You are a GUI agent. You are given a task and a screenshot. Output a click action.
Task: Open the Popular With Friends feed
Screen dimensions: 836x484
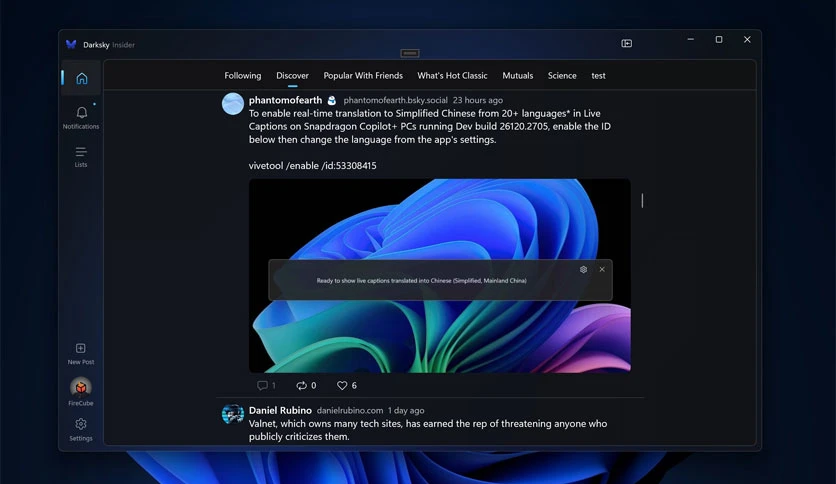pos(363,76)
